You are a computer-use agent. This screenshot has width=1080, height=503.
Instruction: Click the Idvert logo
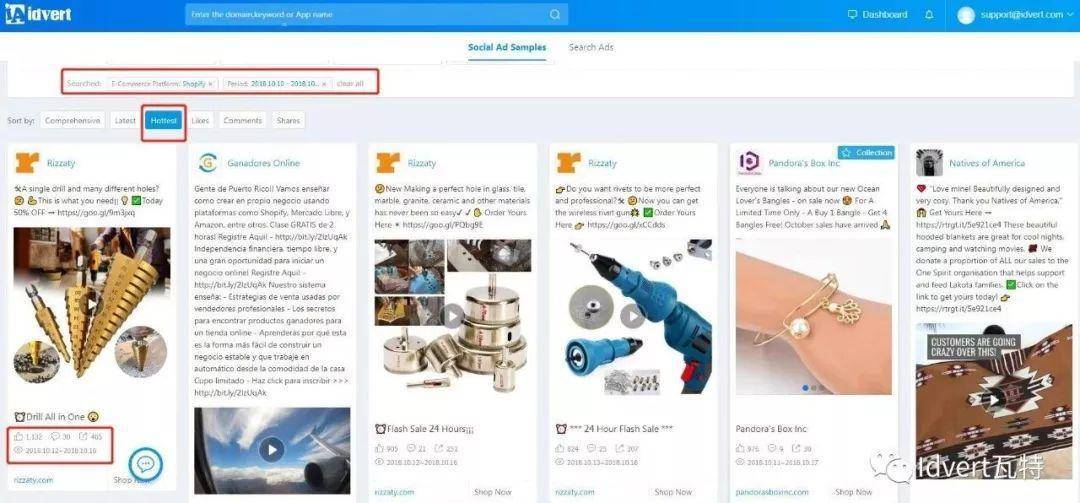click(38, 14)
